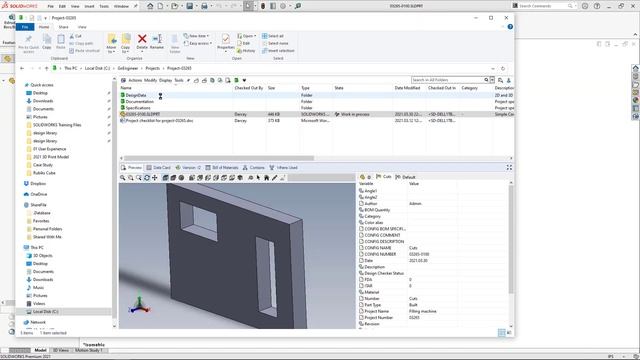Click the Select all icon in ribbon
Image resolution: width=640 pixels, height=360 pixels.
(x=264, y=36)
